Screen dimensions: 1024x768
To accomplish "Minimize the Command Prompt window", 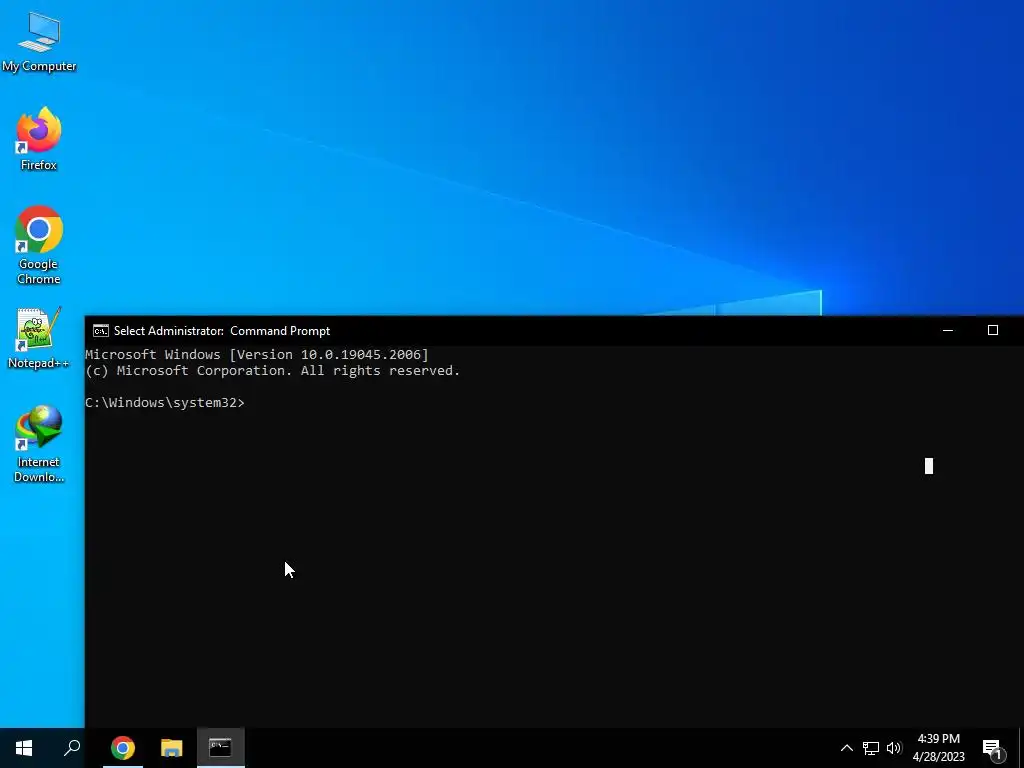I will (948, 330).
